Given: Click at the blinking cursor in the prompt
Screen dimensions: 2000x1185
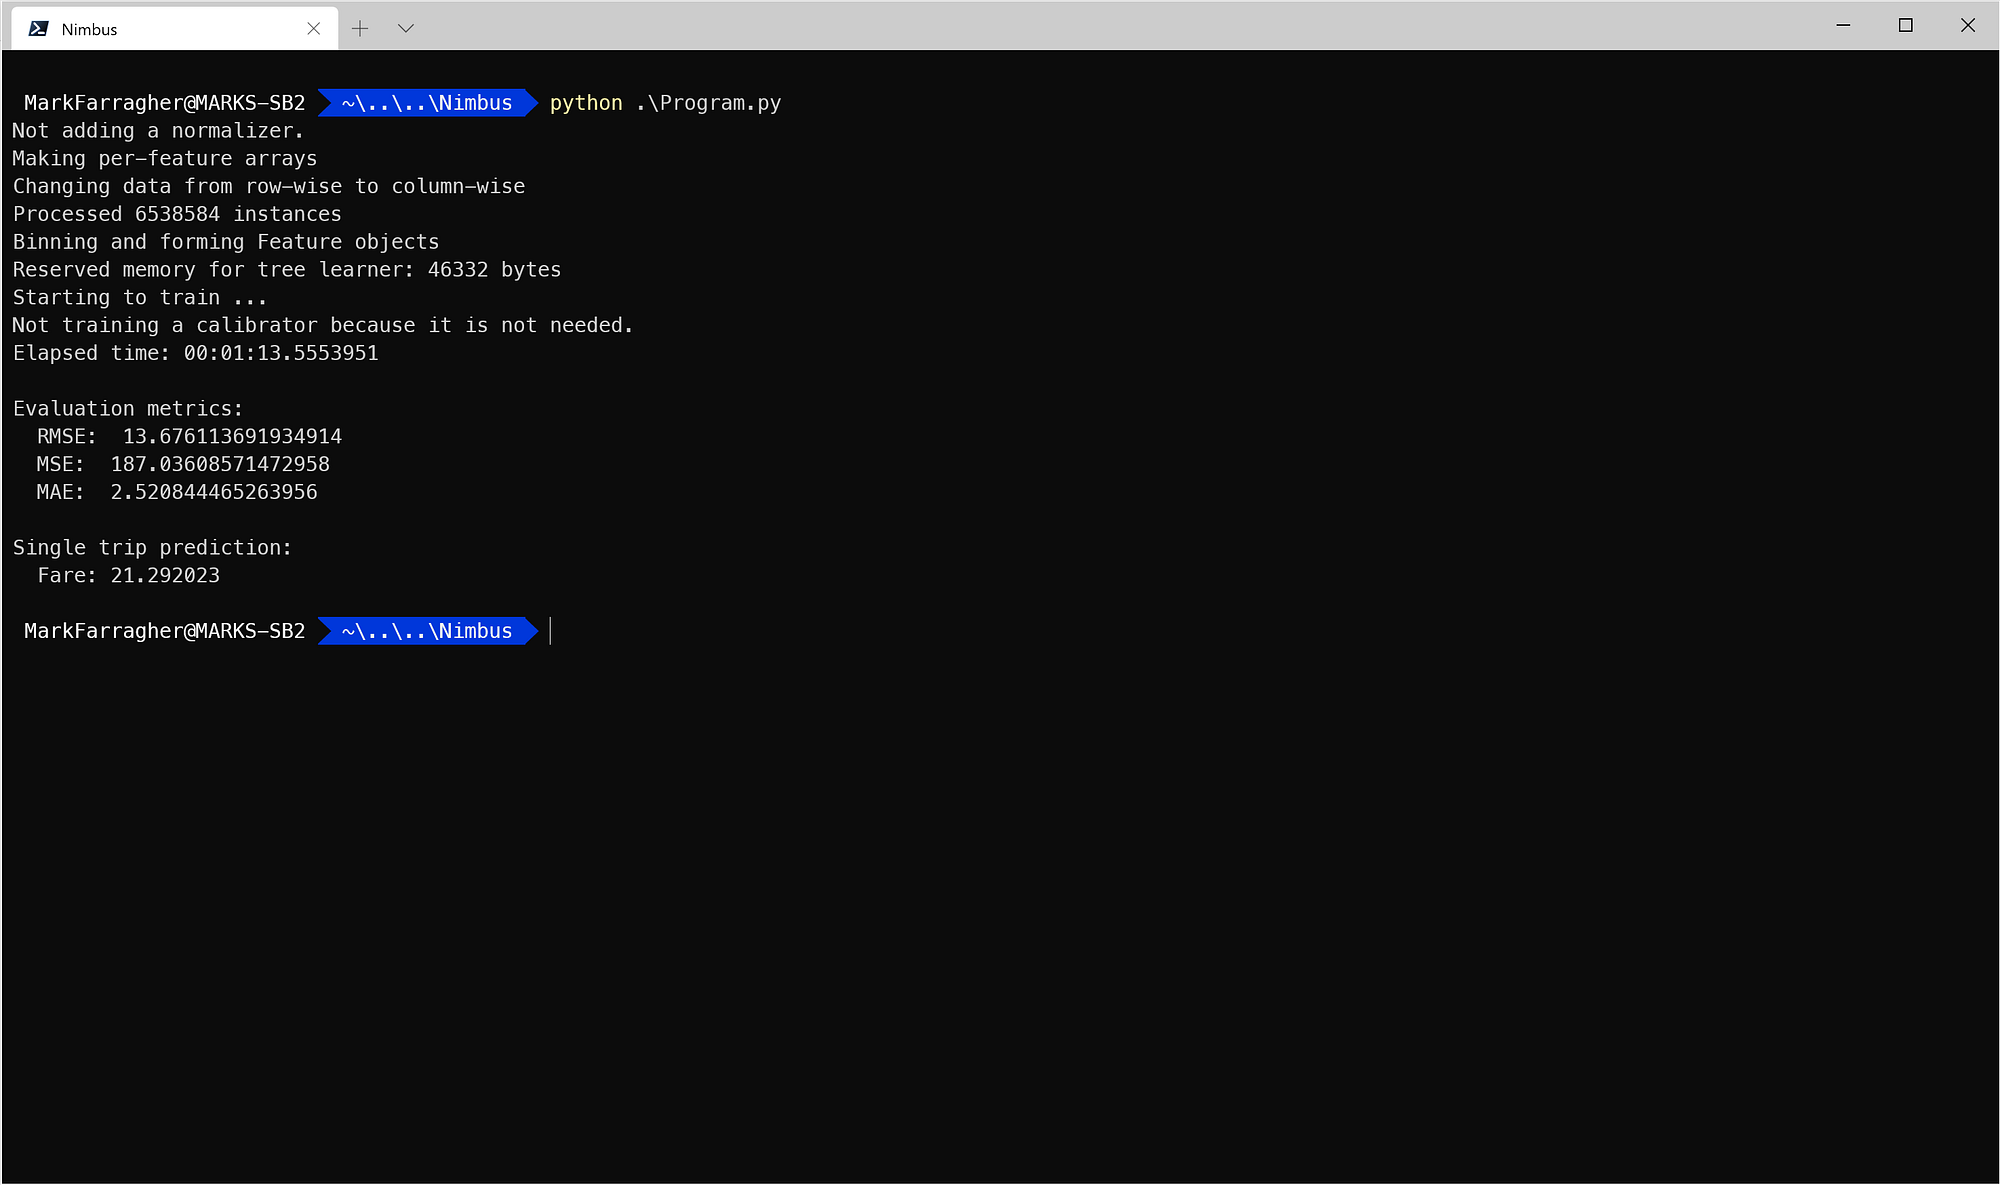Looking at the screenshot, I should pyautogui.click(x=551, y=631).
